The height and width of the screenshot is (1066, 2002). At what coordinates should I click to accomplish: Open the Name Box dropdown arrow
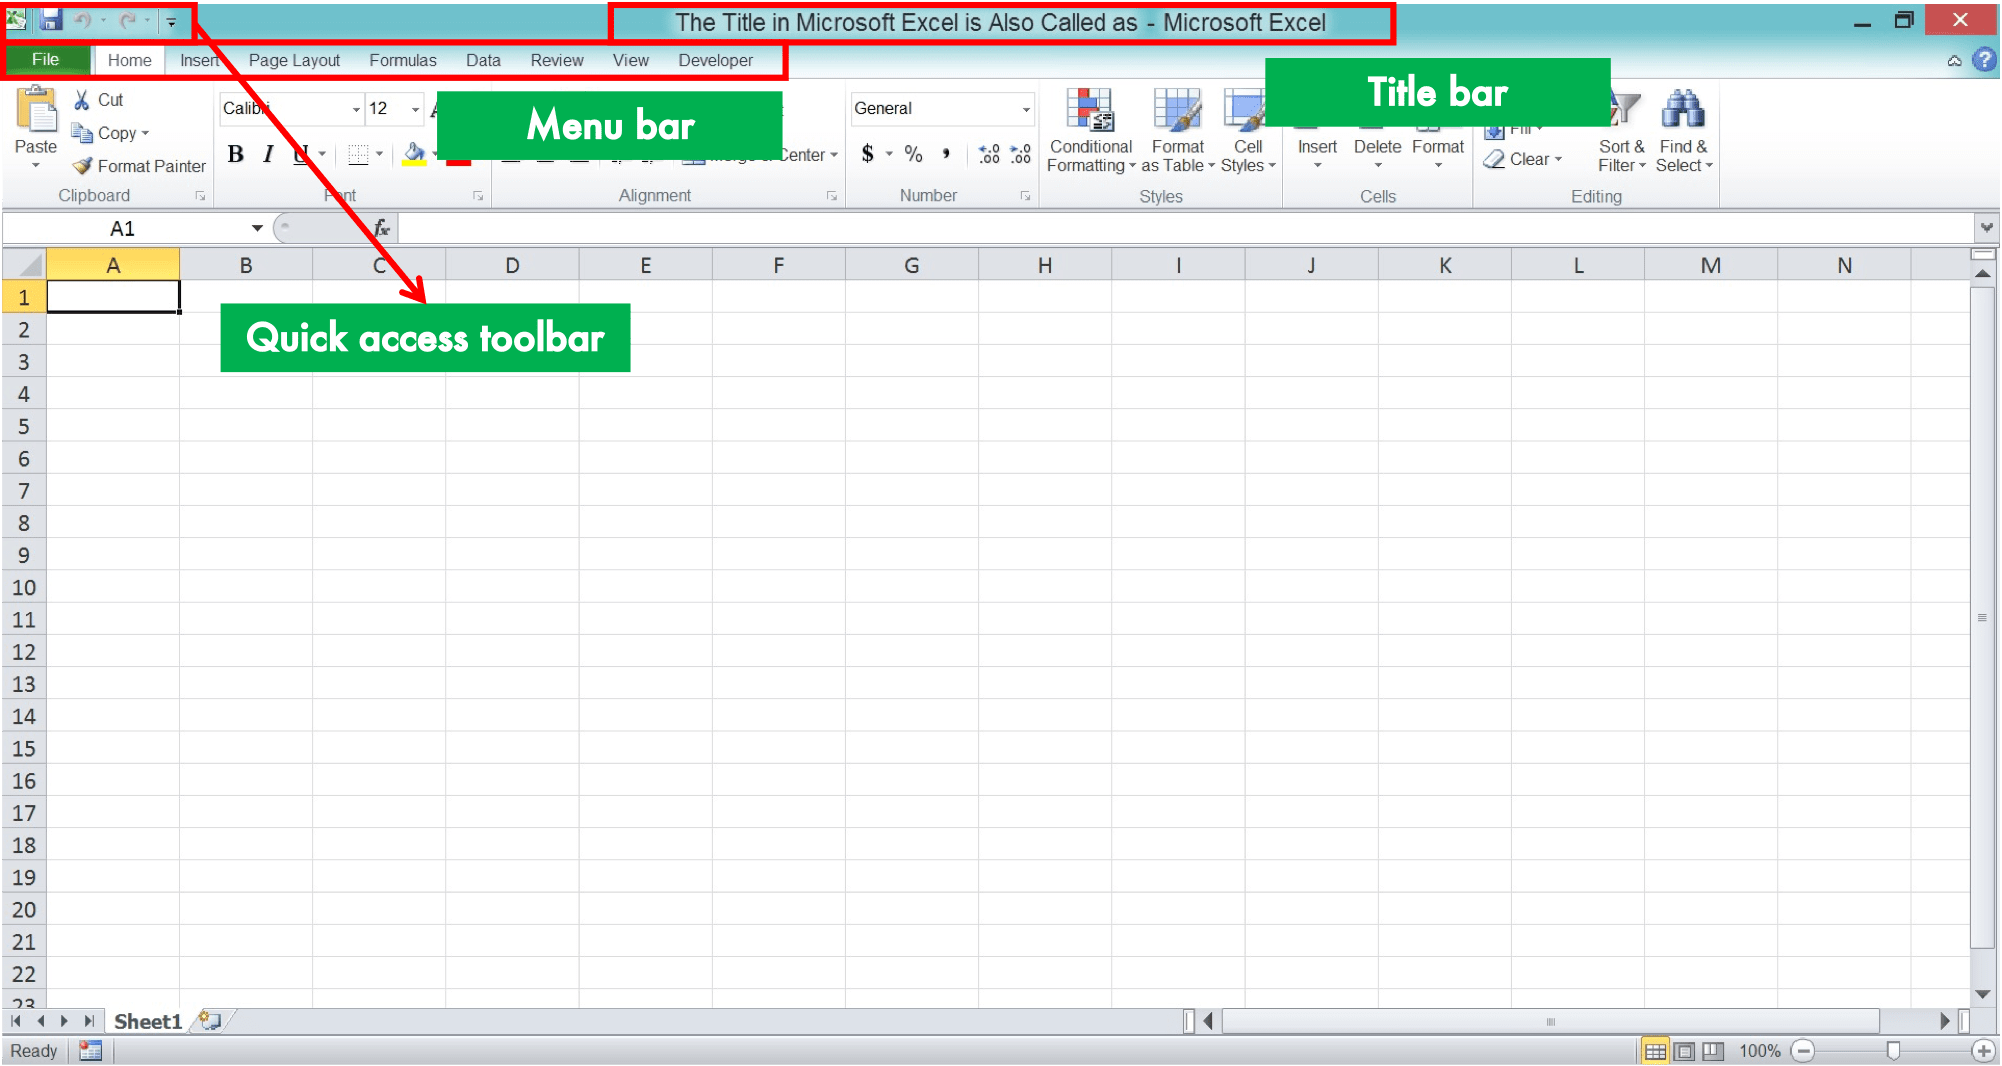pyautogui.click(x=257, y=229)
